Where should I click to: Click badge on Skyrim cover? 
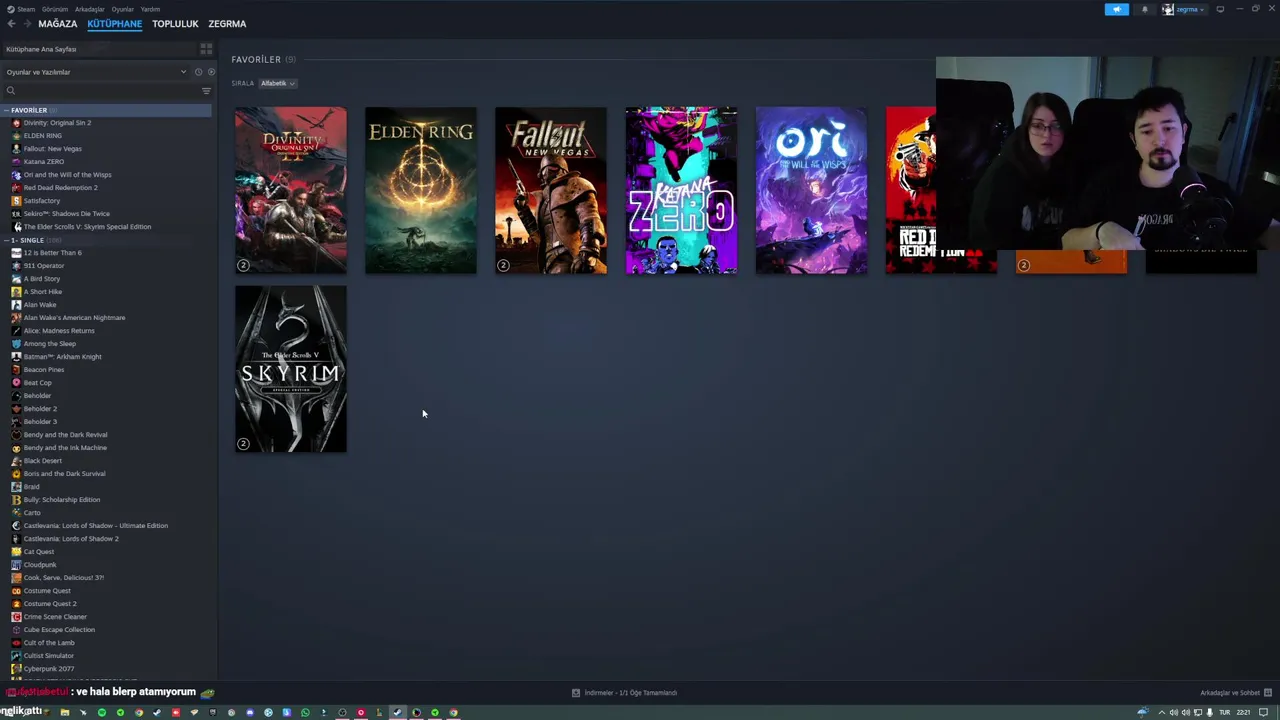pos(243,444)
